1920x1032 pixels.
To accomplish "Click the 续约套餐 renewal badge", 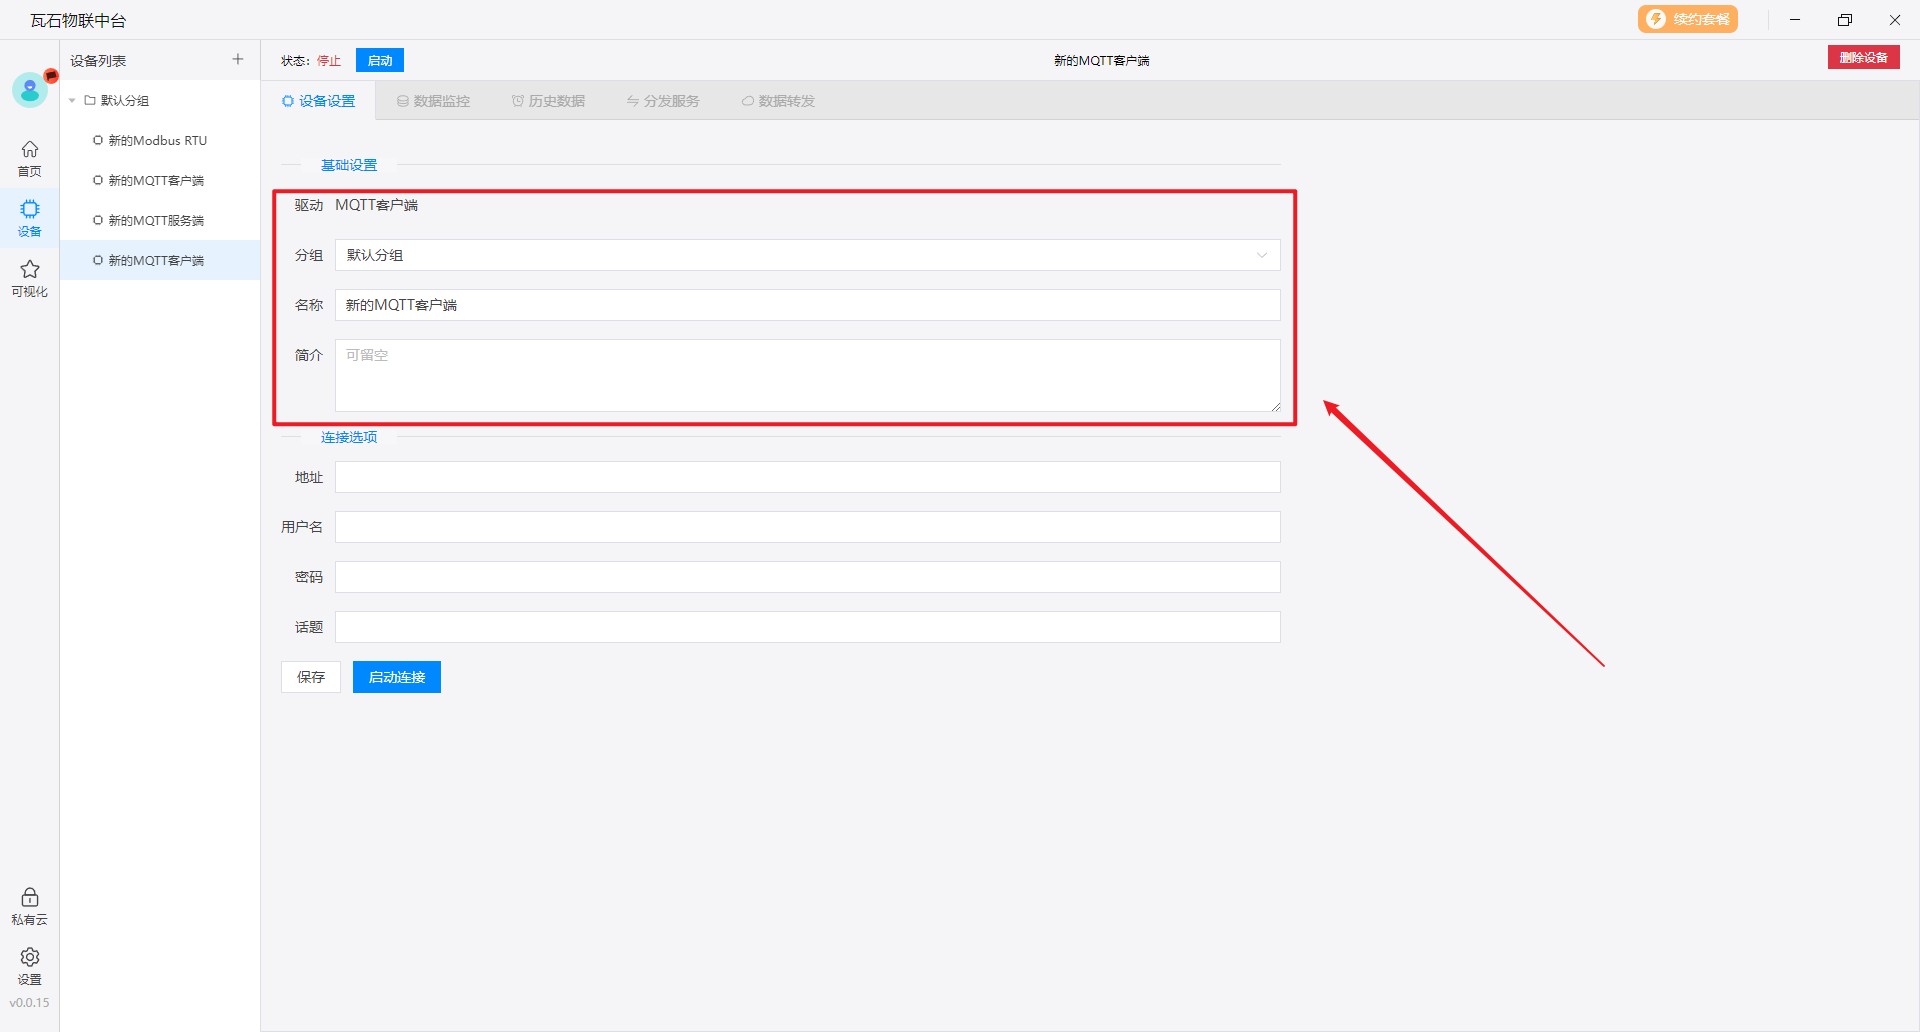I will tap(1688, 20).
